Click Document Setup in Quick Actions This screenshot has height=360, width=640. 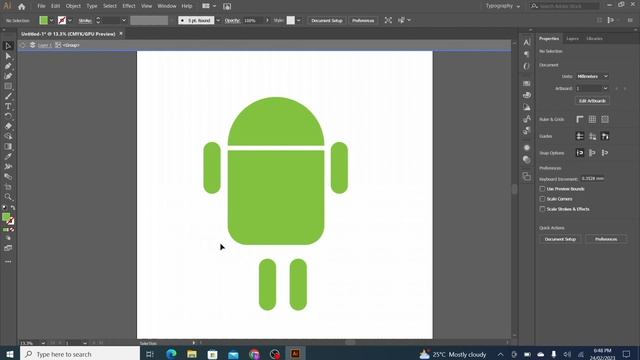[560, 239]
